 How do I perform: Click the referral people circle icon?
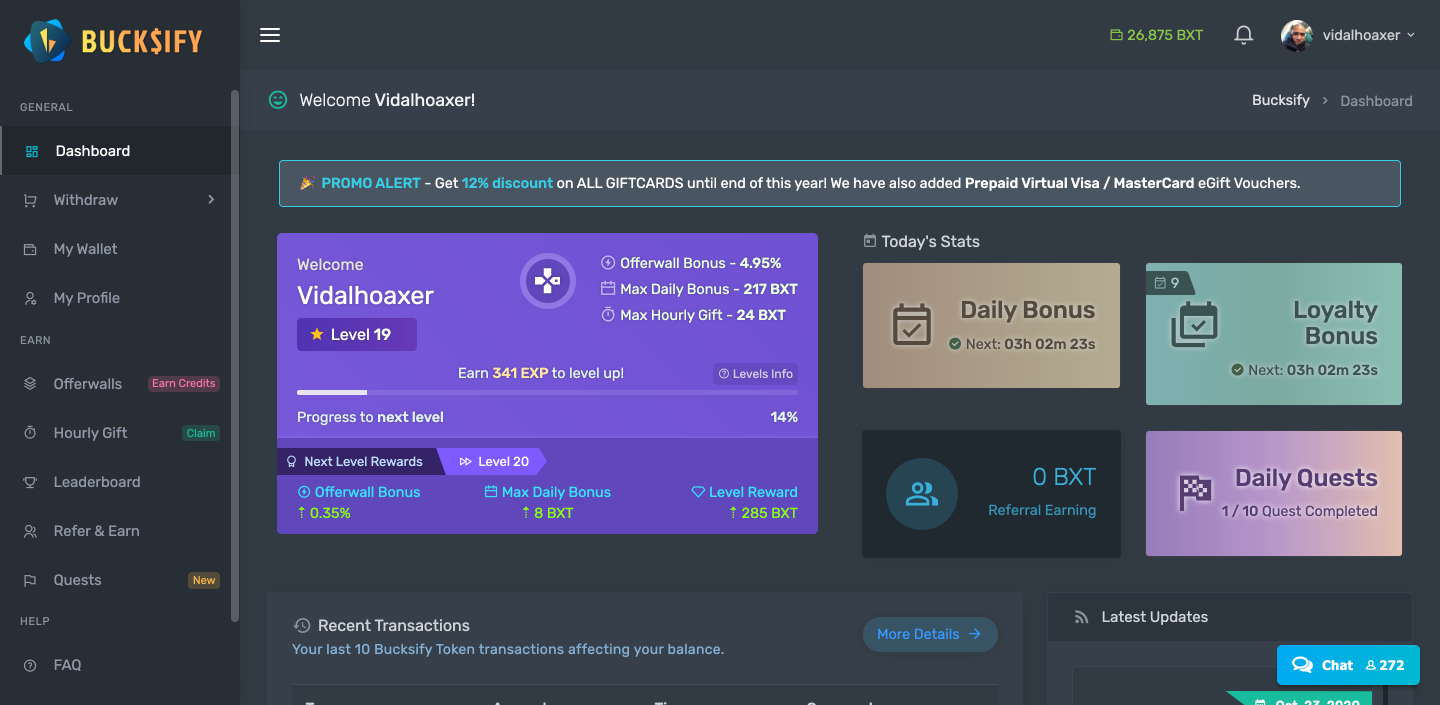[922, 494]
